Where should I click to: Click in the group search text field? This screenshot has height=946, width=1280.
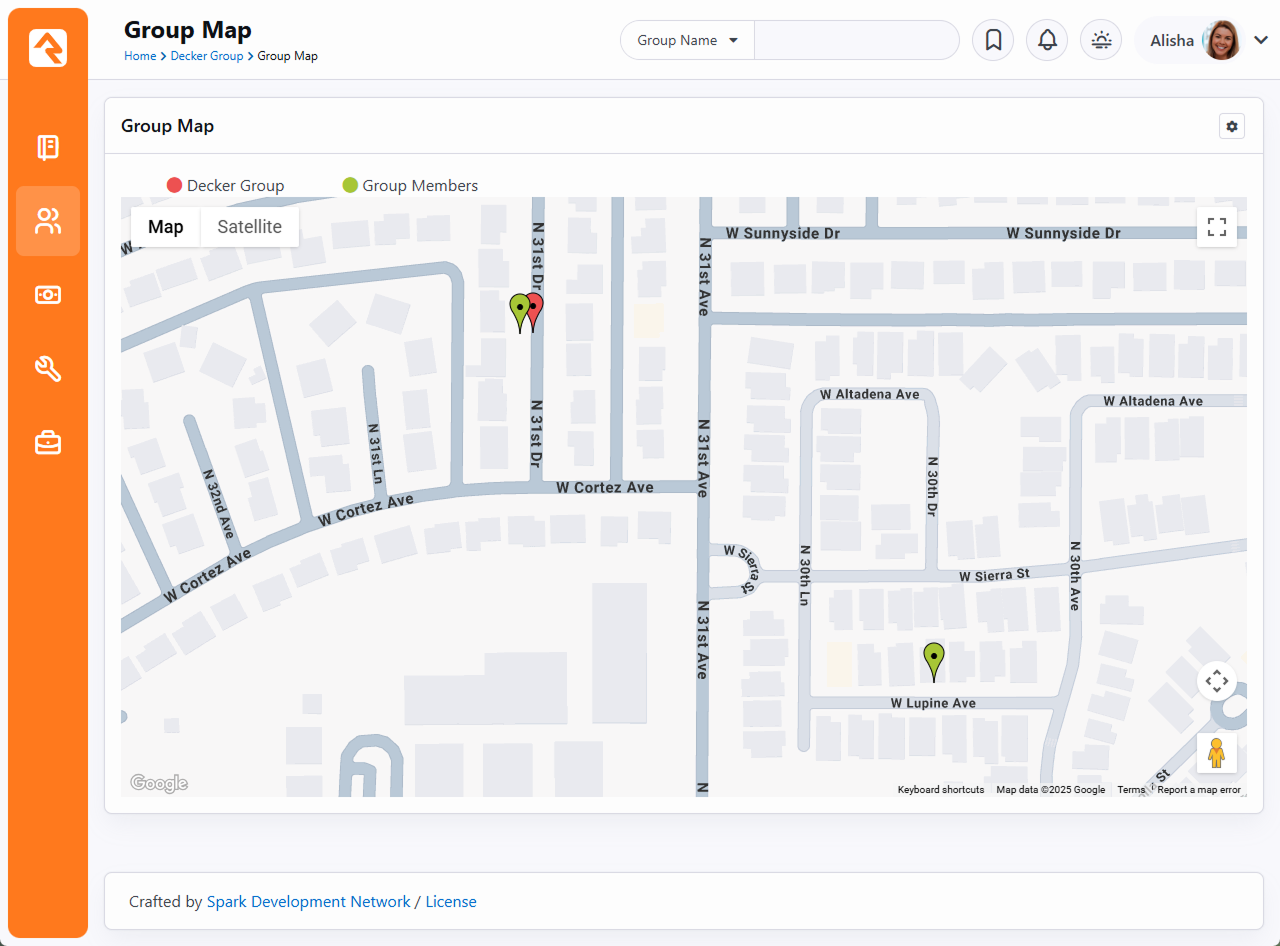coord(856,41)
